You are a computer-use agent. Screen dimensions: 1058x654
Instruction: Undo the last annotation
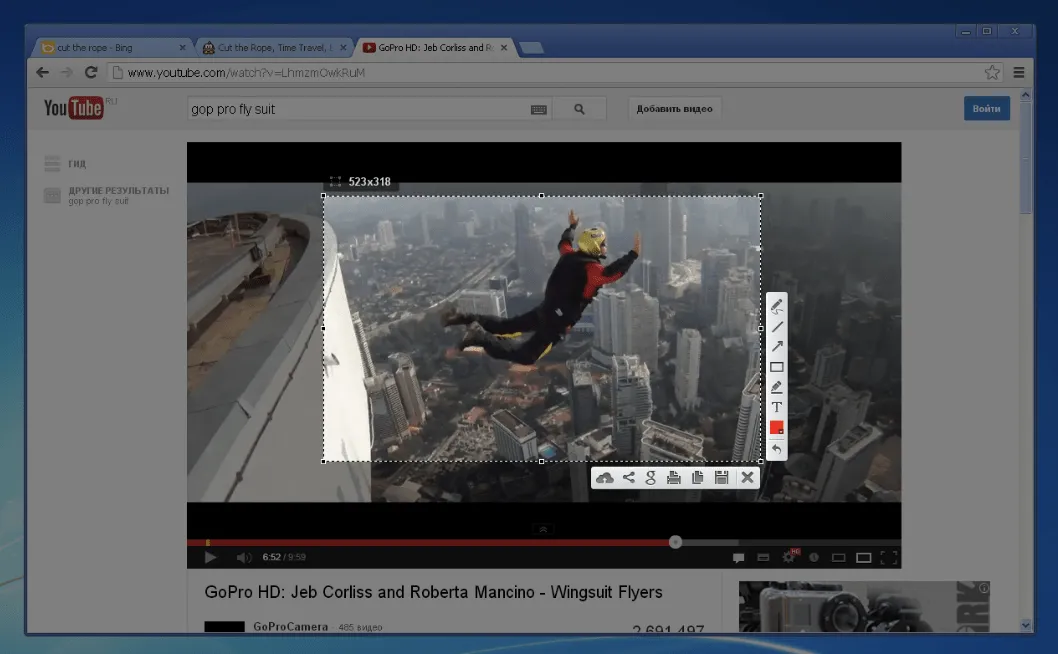click(x=777, y=449)
